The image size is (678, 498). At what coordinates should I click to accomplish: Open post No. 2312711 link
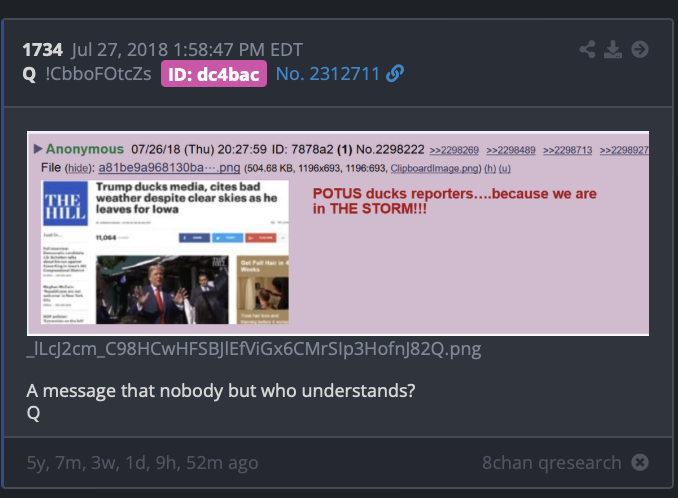click(x=327, y=74)
